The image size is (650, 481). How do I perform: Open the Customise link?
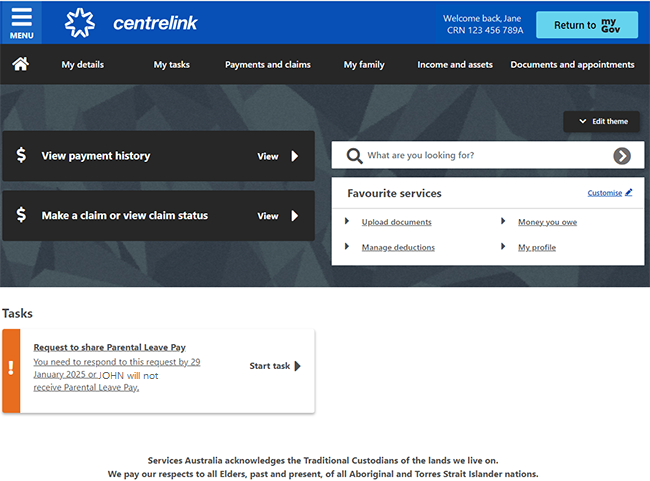[x=605, y=193]
